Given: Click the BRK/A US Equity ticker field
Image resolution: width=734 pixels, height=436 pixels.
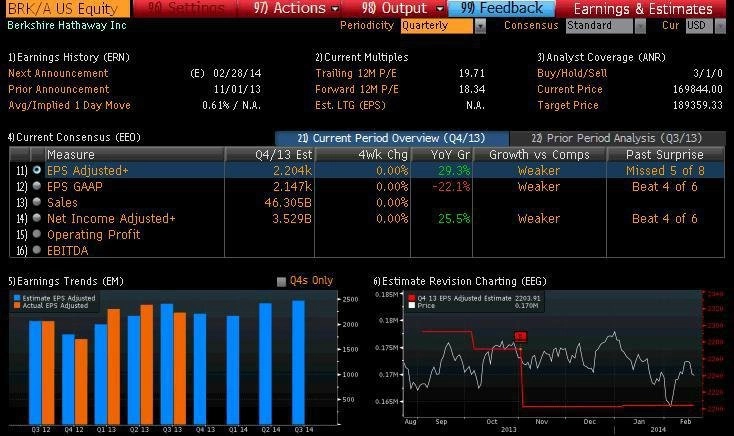Looking at the screenshot, I should 68,8.
